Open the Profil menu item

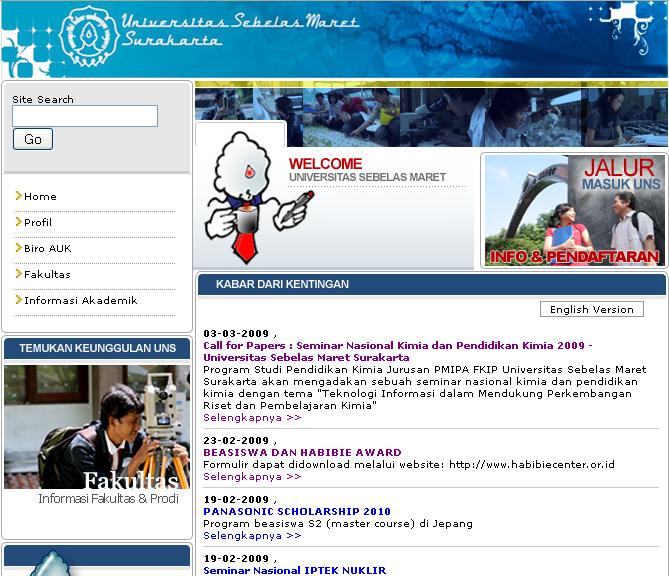[38, 222]
